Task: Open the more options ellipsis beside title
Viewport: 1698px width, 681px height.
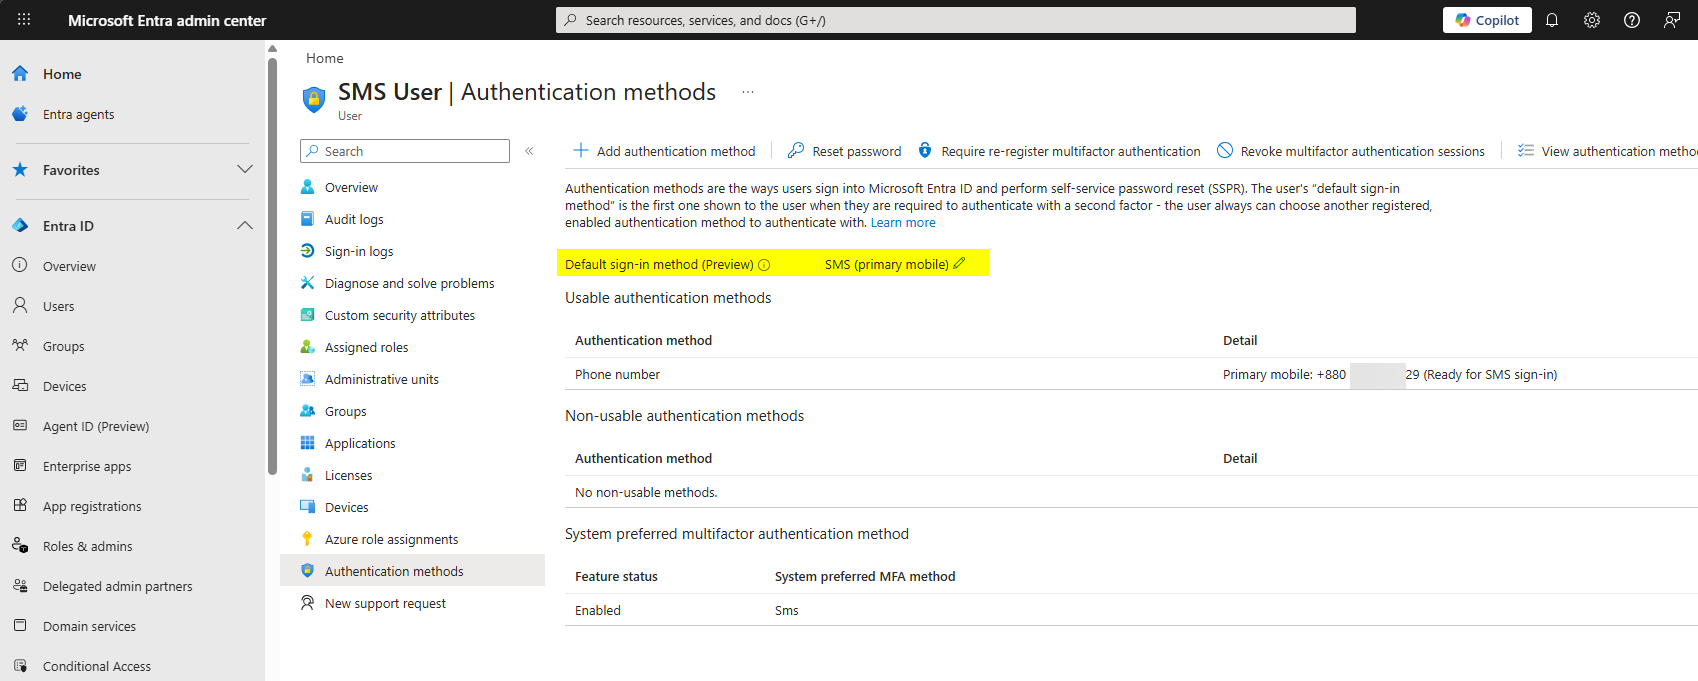Action: [x=748, y=92]
